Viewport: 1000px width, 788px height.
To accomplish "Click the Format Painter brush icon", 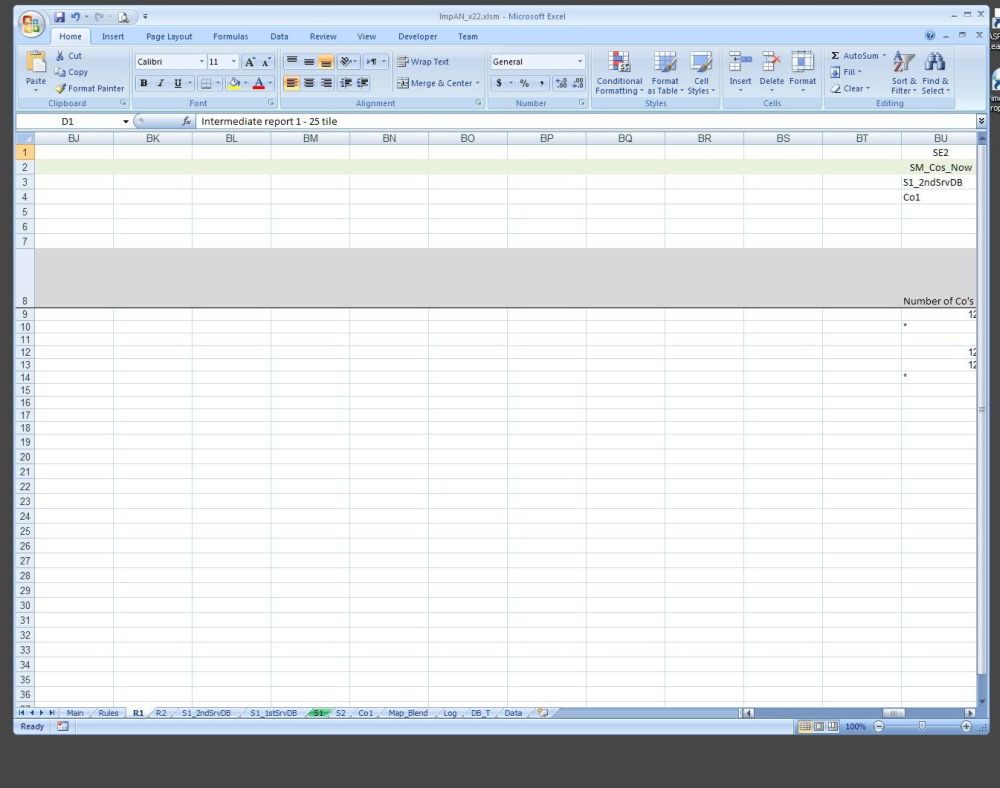I will [x=61, y=88].
